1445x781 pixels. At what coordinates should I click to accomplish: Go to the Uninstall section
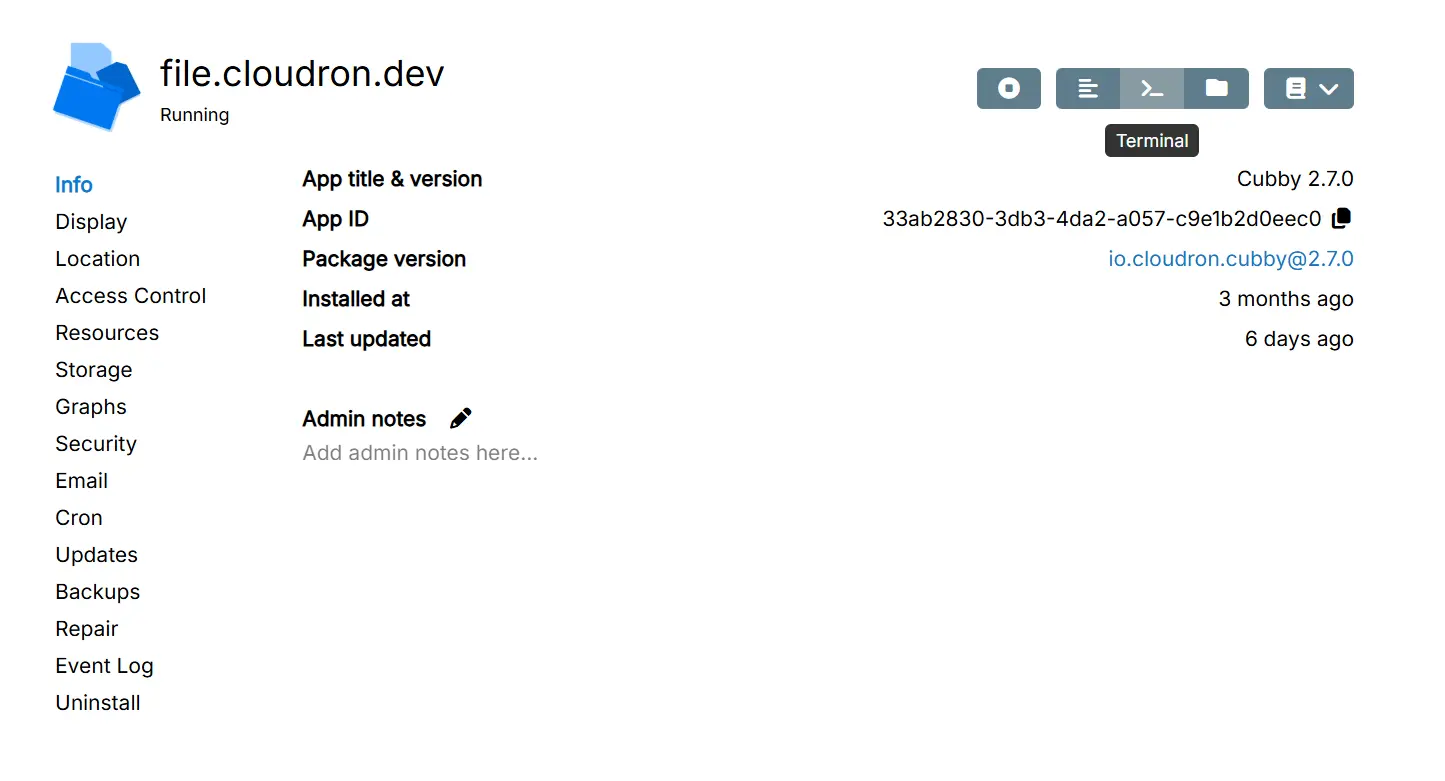[97, 703]
